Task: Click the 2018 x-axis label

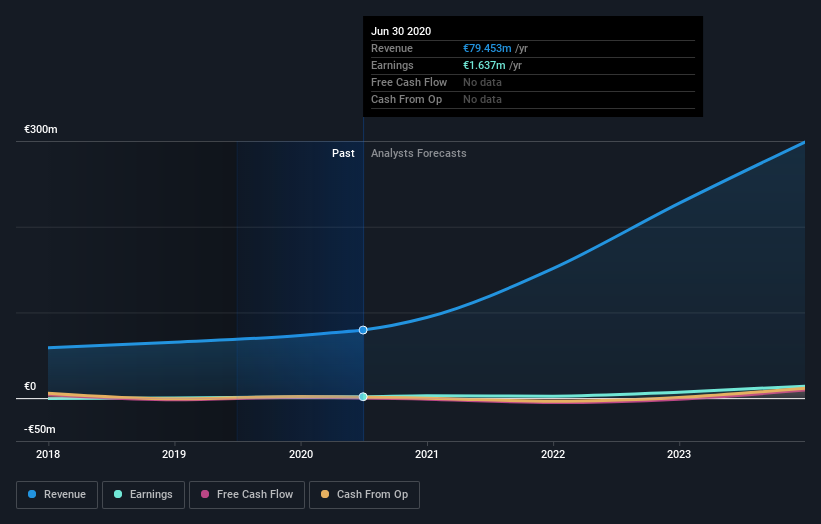Action: 48,454
